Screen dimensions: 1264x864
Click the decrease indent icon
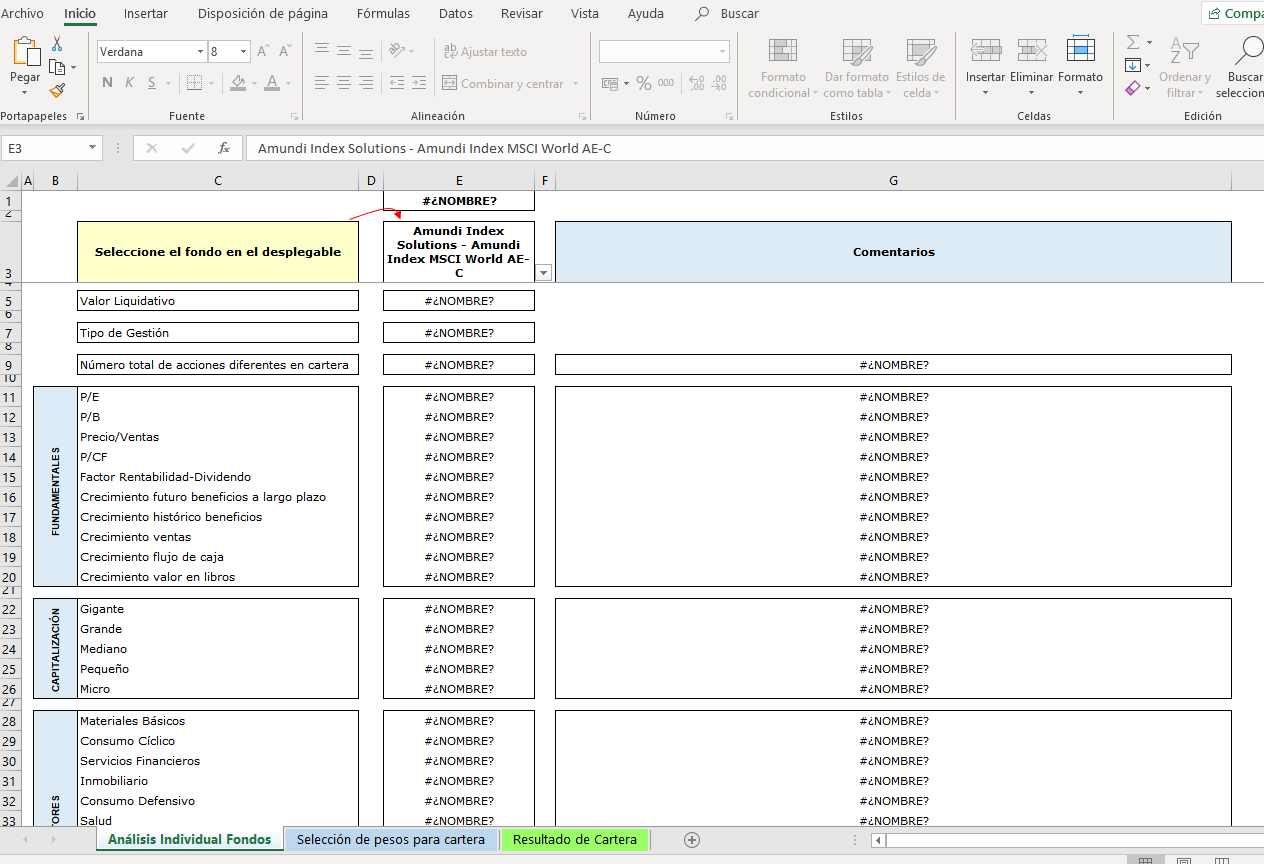[397, 83]
